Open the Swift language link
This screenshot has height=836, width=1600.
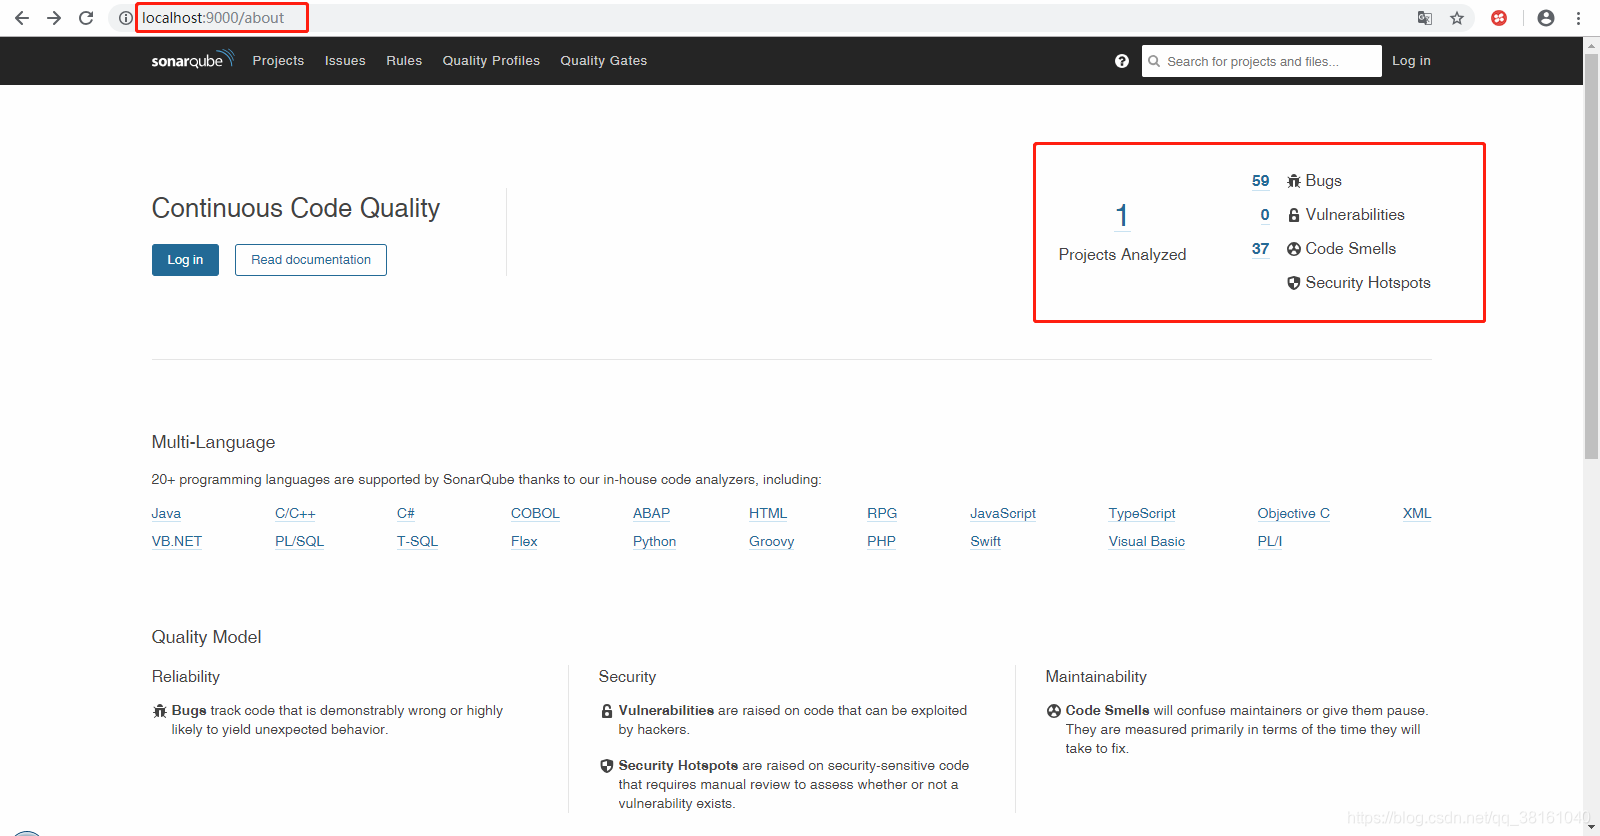986,542
